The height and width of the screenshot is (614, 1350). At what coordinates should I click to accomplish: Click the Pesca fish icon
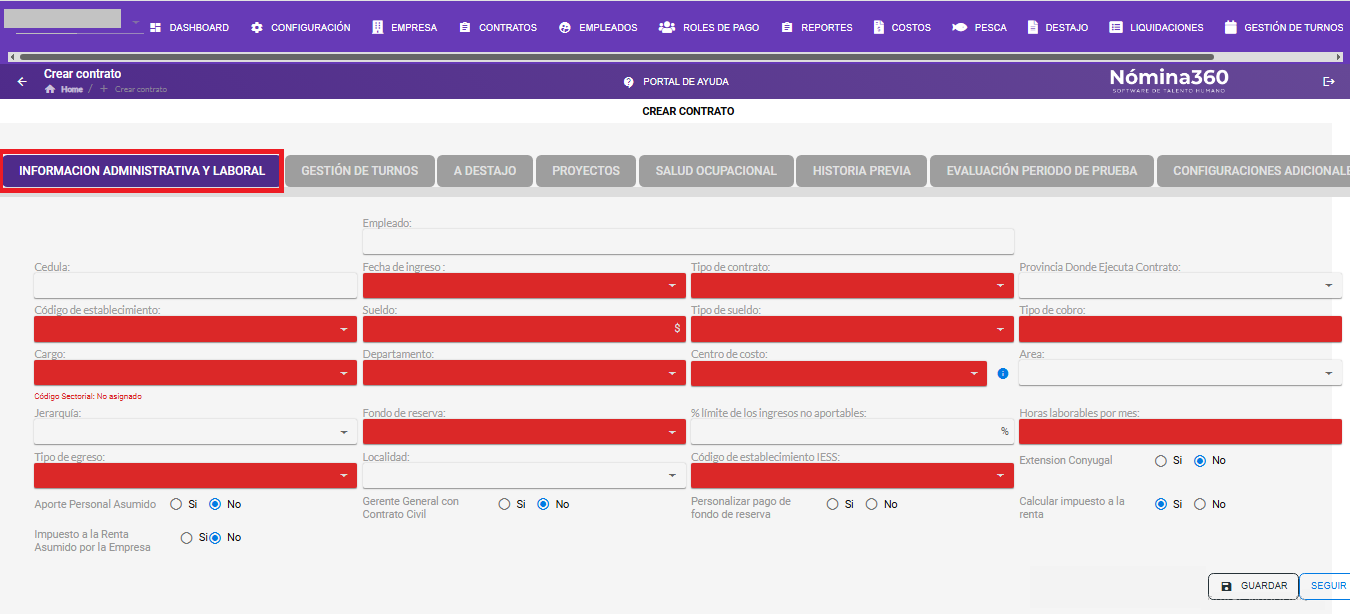tap(959, 28)
